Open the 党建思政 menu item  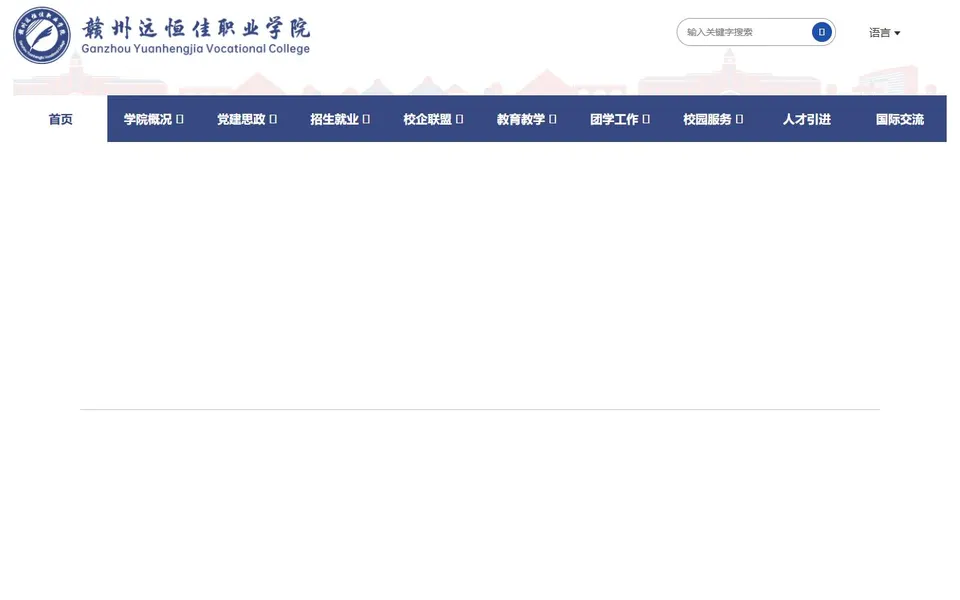click(241, 119)
